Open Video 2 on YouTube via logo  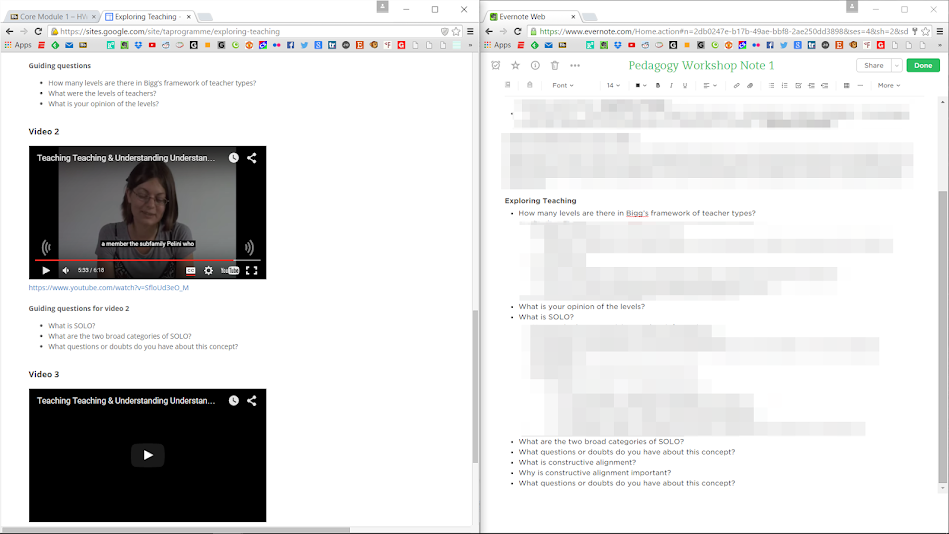[230, 271]
